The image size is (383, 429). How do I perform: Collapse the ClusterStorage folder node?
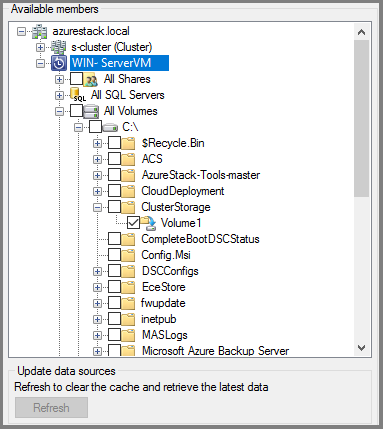pyautogui.click(x=97, y=207)
